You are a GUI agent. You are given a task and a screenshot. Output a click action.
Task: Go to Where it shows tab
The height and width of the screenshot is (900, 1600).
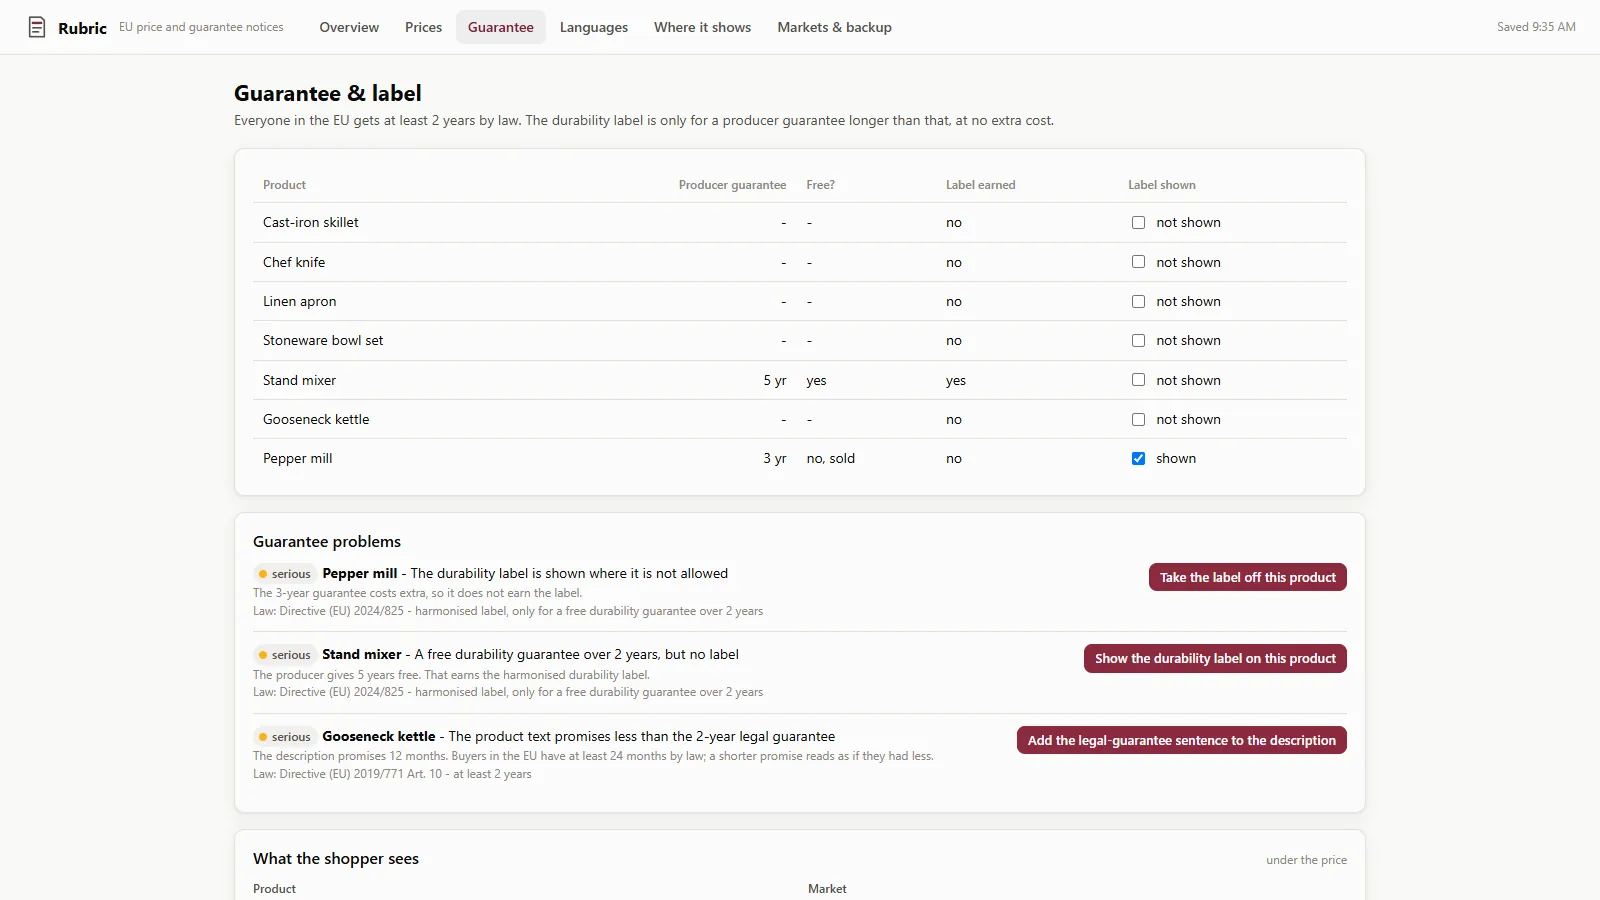click(x=702, y=27)
